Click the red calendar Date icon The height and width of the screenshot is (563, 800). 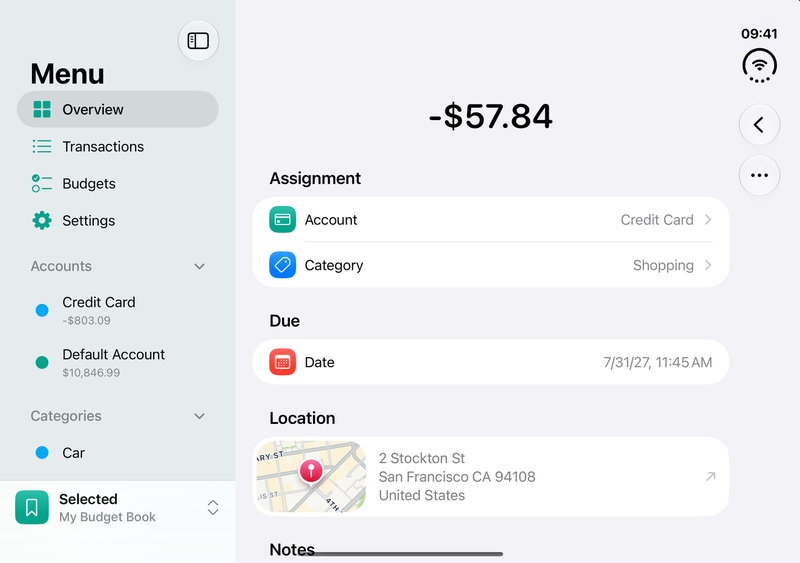tap(283, 362)
